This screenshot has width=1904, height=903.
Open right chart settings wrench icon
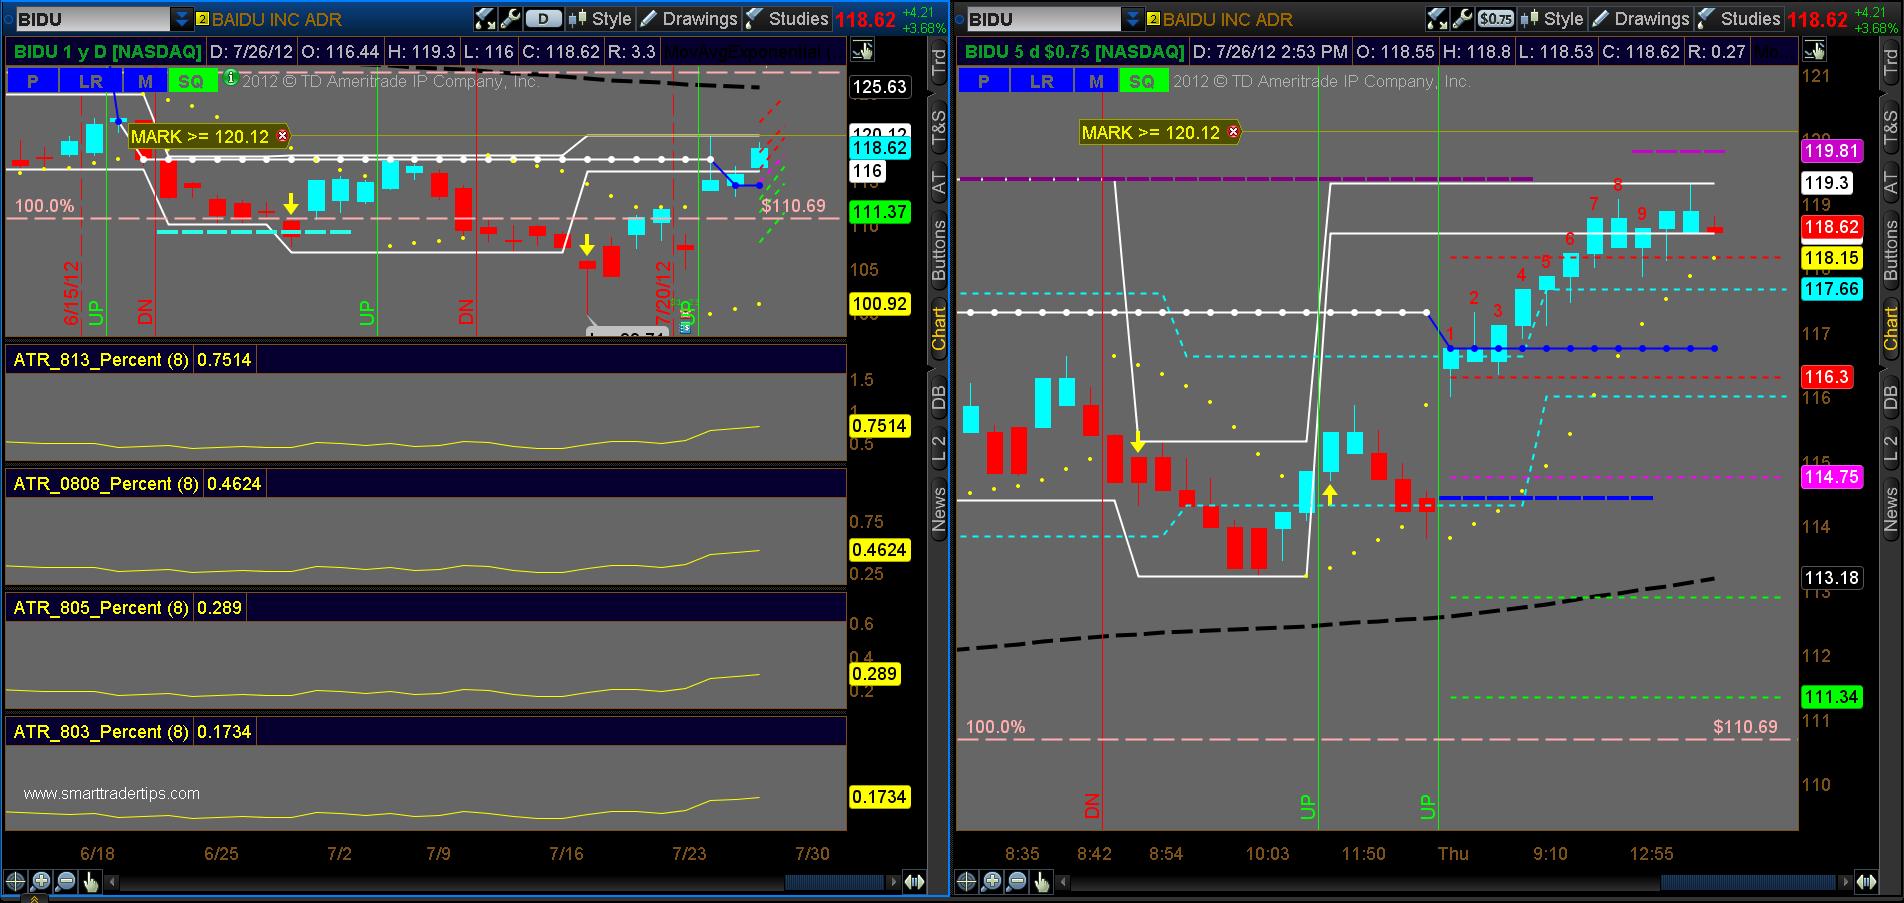click(1461, 19)
